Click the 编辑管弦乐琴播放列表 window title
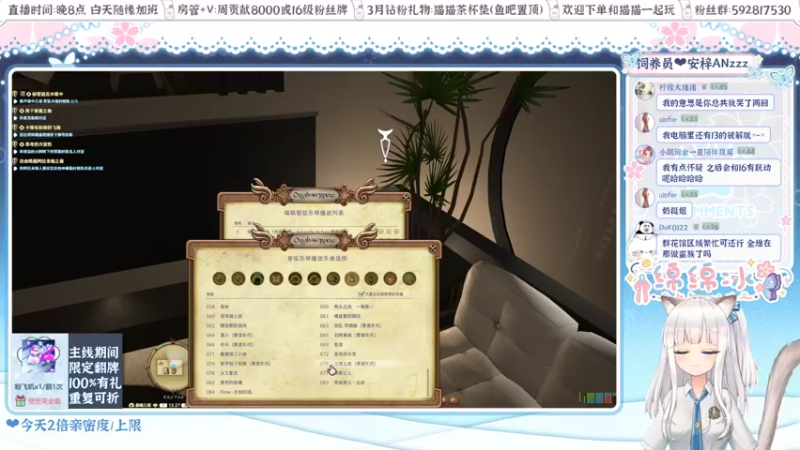The height and width of the screenshot is (450, 800). click(314, 213)
